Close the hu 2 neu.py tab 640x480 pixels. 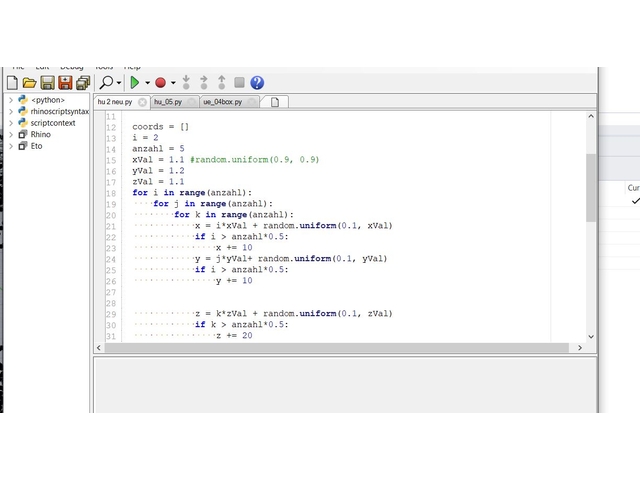pyautogui.click(x=142, y=102)
